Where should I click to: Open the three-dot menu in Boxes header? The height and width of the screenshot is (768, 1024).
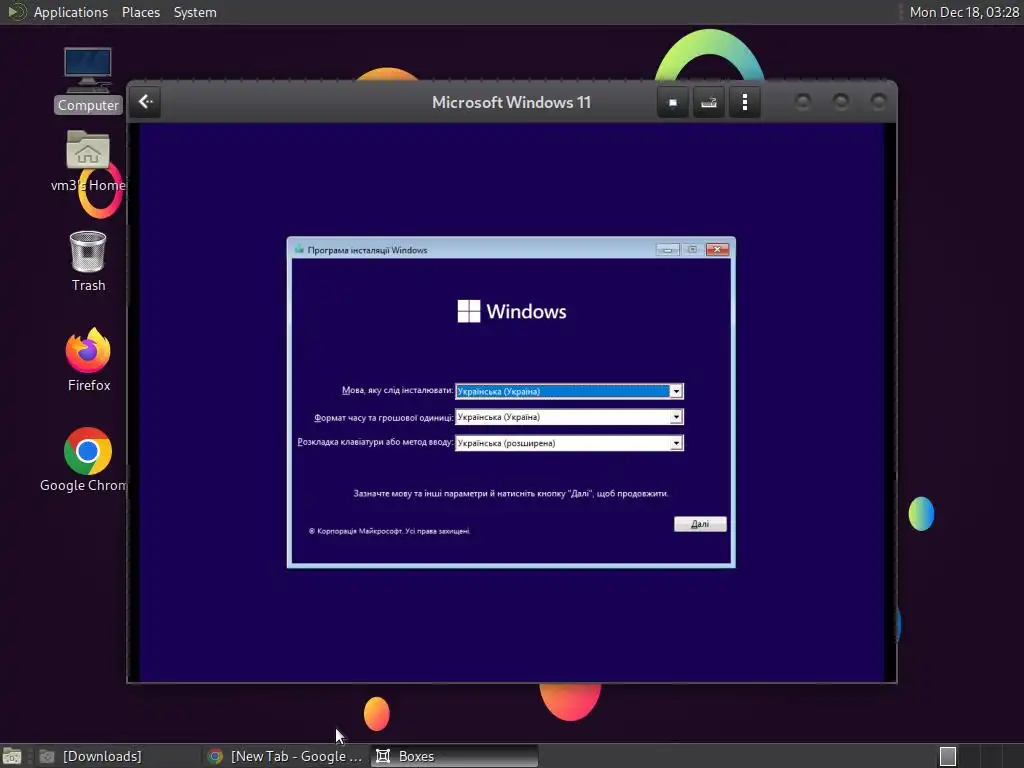point(744,103)
